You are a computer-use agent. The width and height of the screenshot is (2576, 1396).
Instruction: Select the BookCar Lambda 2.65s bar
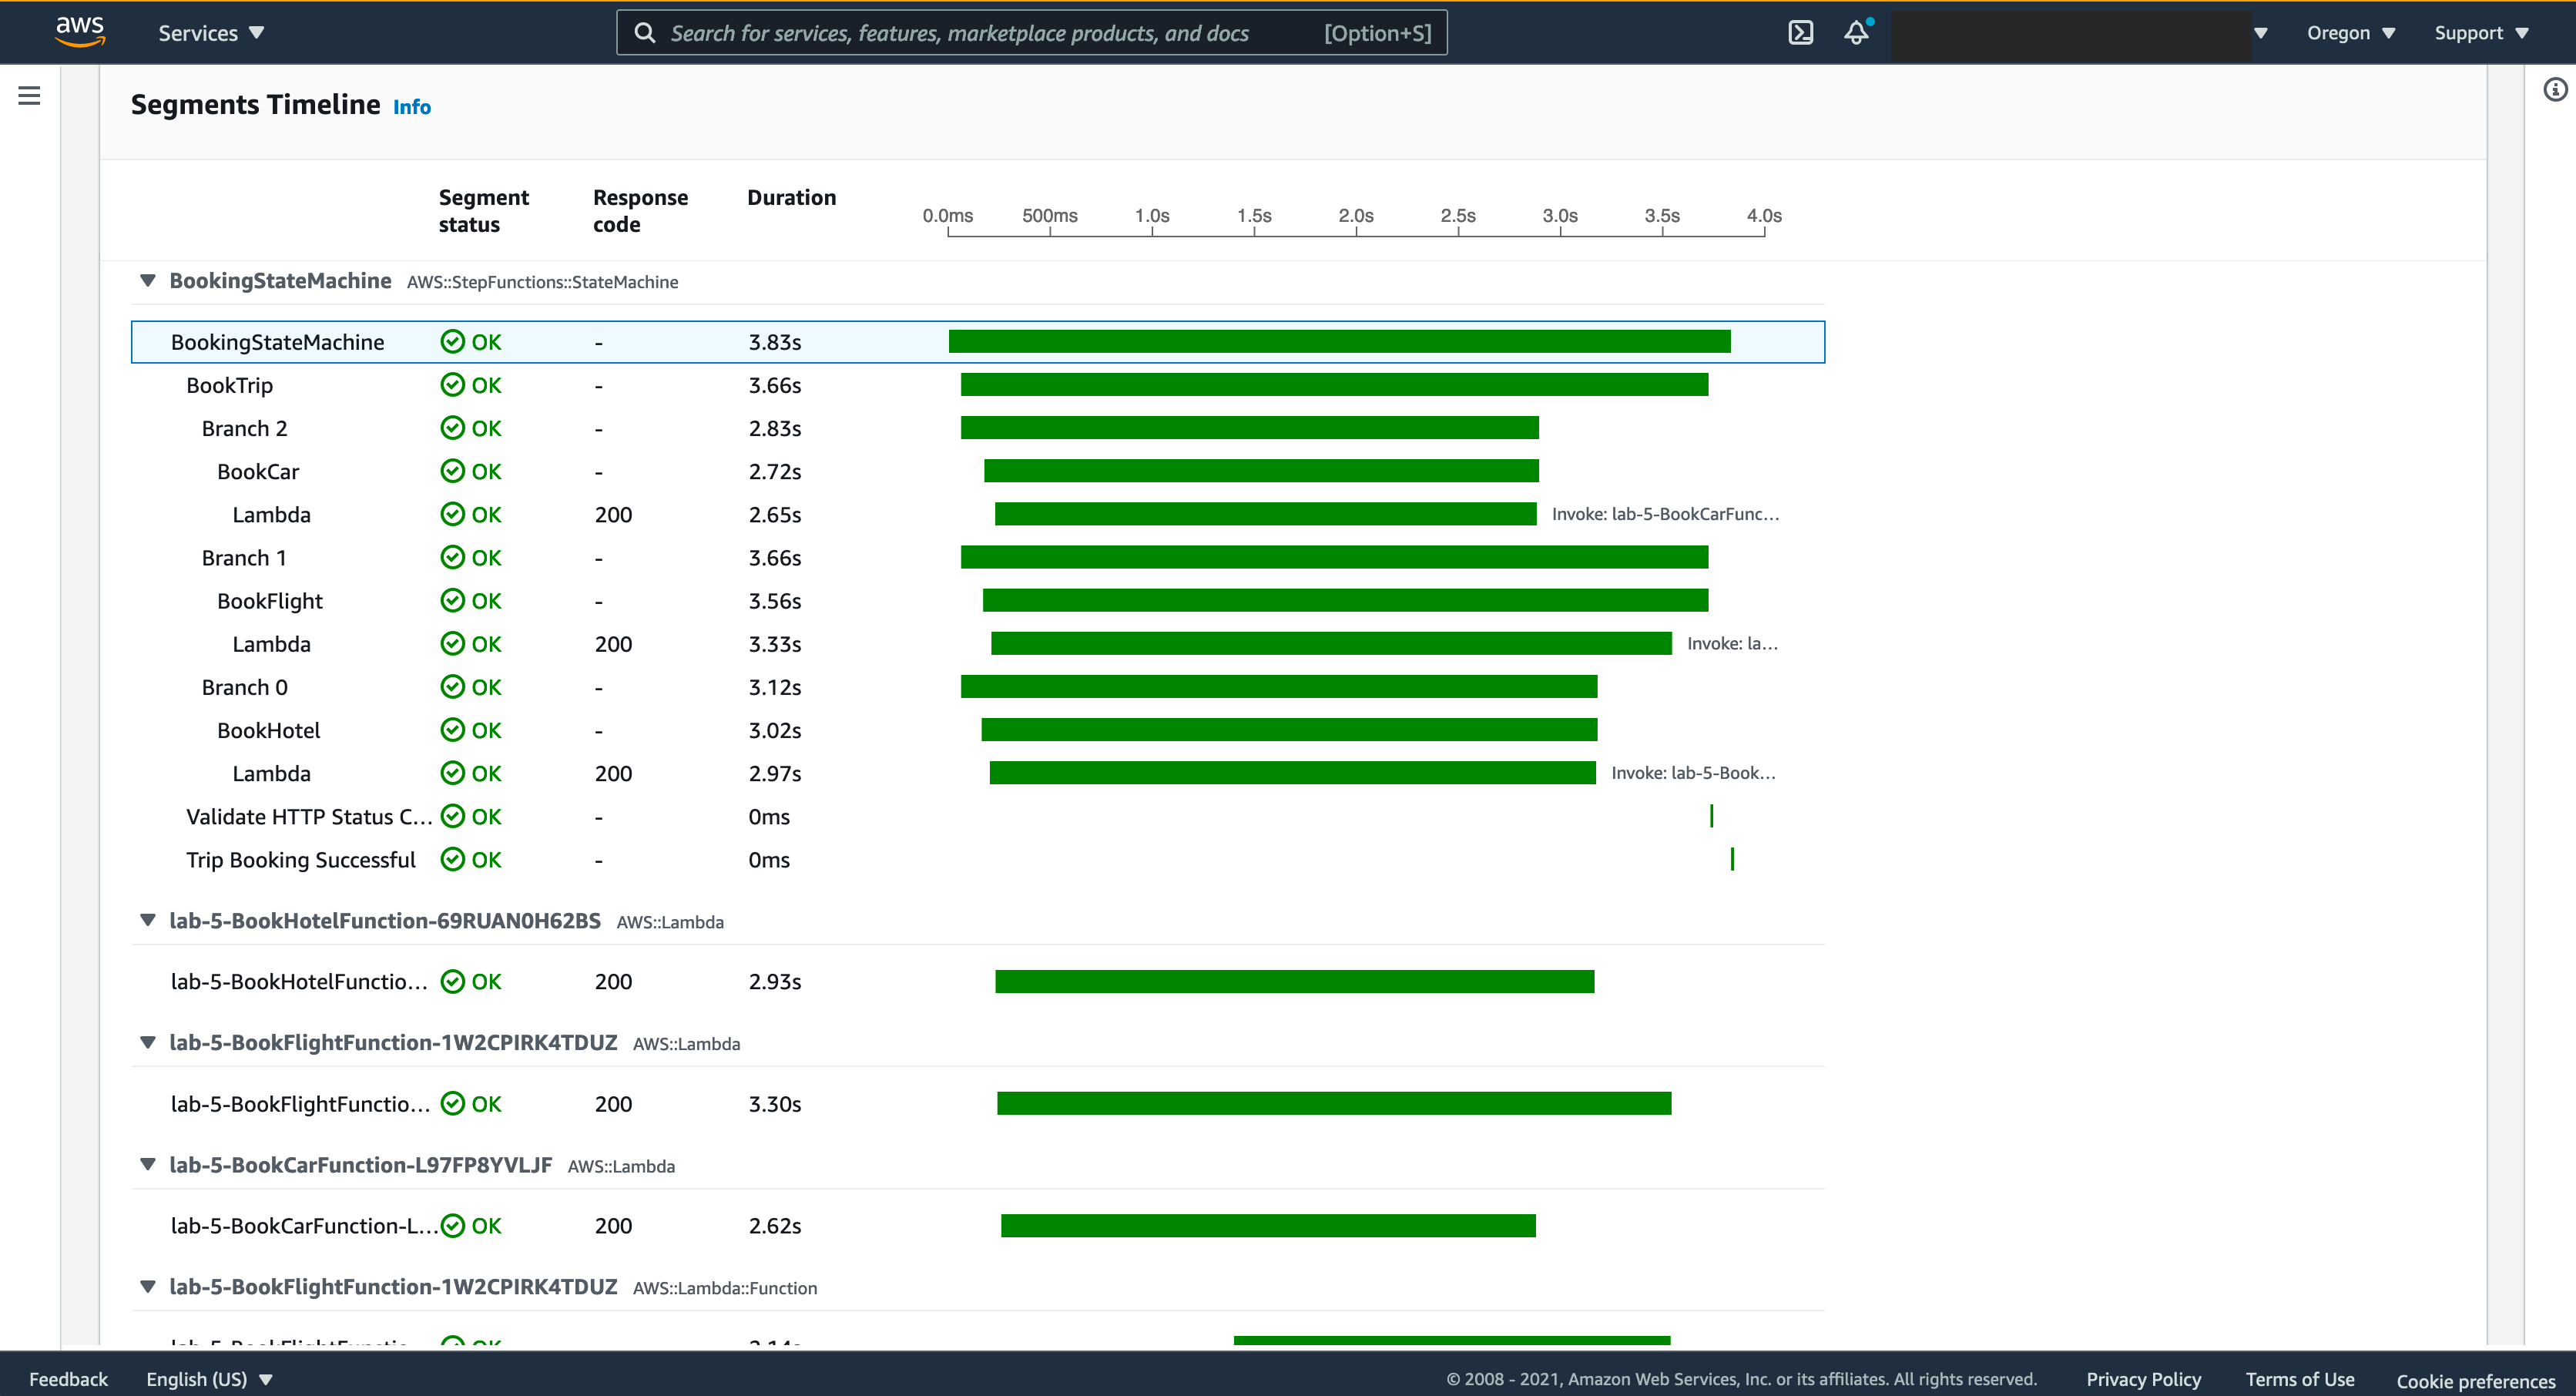click(1265, 514)
